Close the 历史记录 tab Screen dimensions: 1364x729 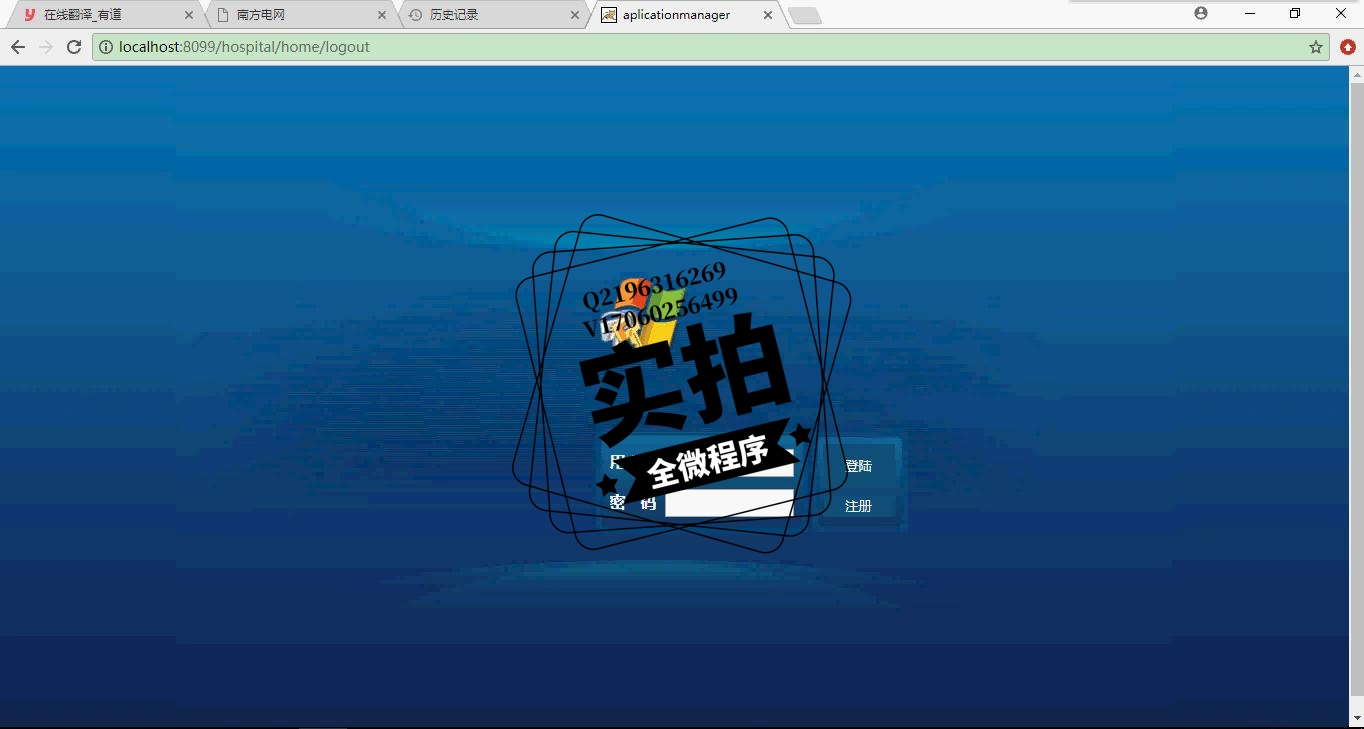(575, 15)
